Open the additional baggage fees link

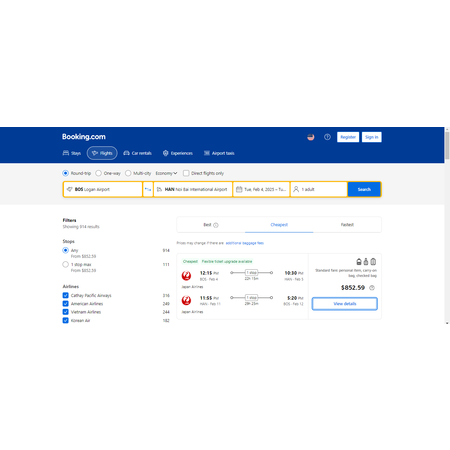coord(245,243)
